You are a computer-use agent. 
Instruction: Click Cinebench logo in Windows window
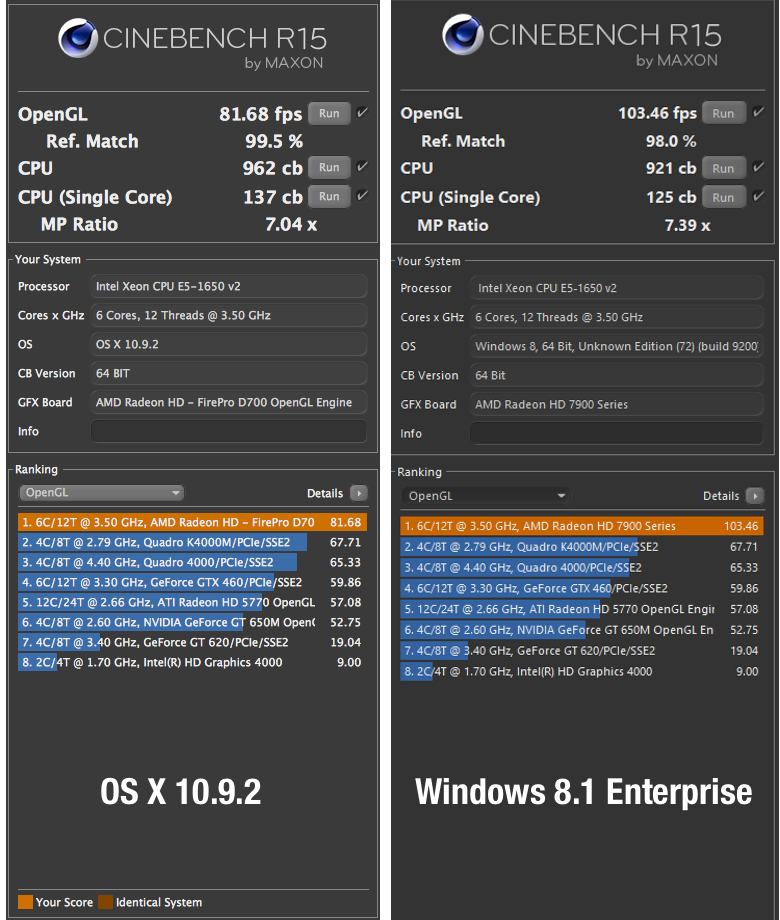coord(462,35)
